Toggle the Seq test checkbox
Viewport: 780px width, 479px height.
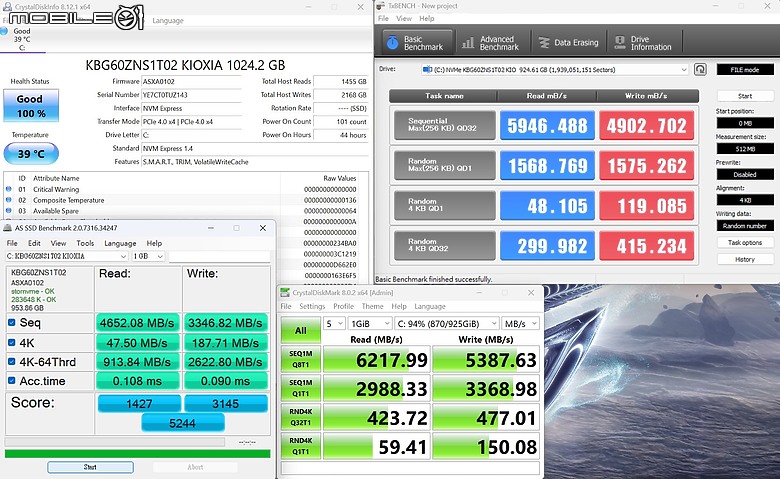coord(11,322)
